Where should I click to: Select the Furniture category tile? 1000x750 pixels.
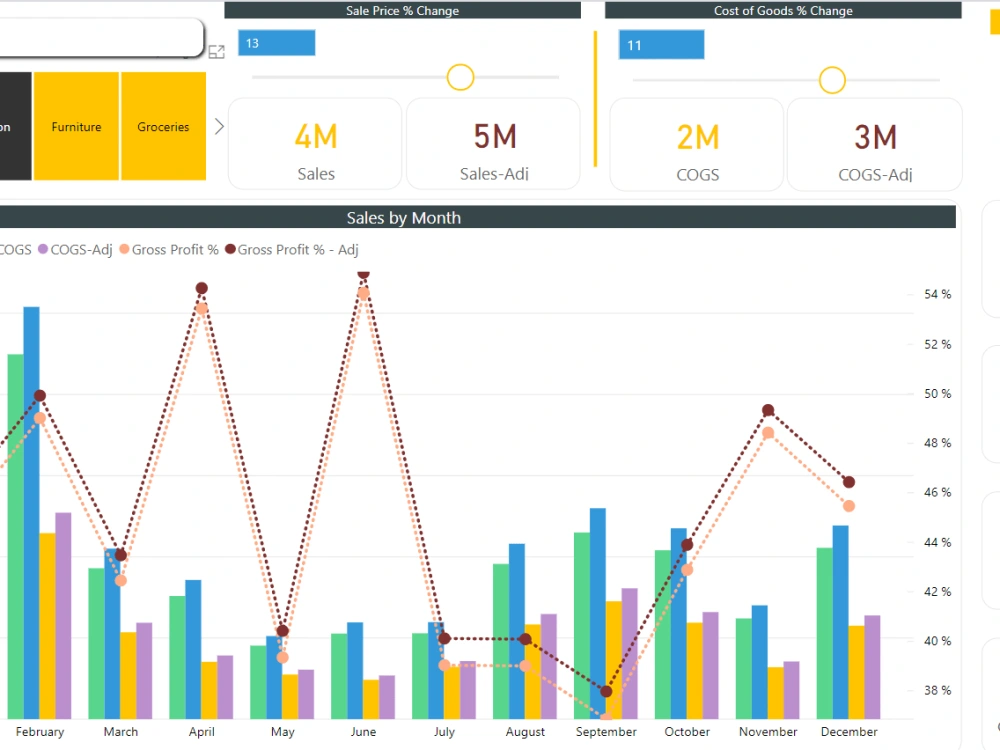[76, 126]
